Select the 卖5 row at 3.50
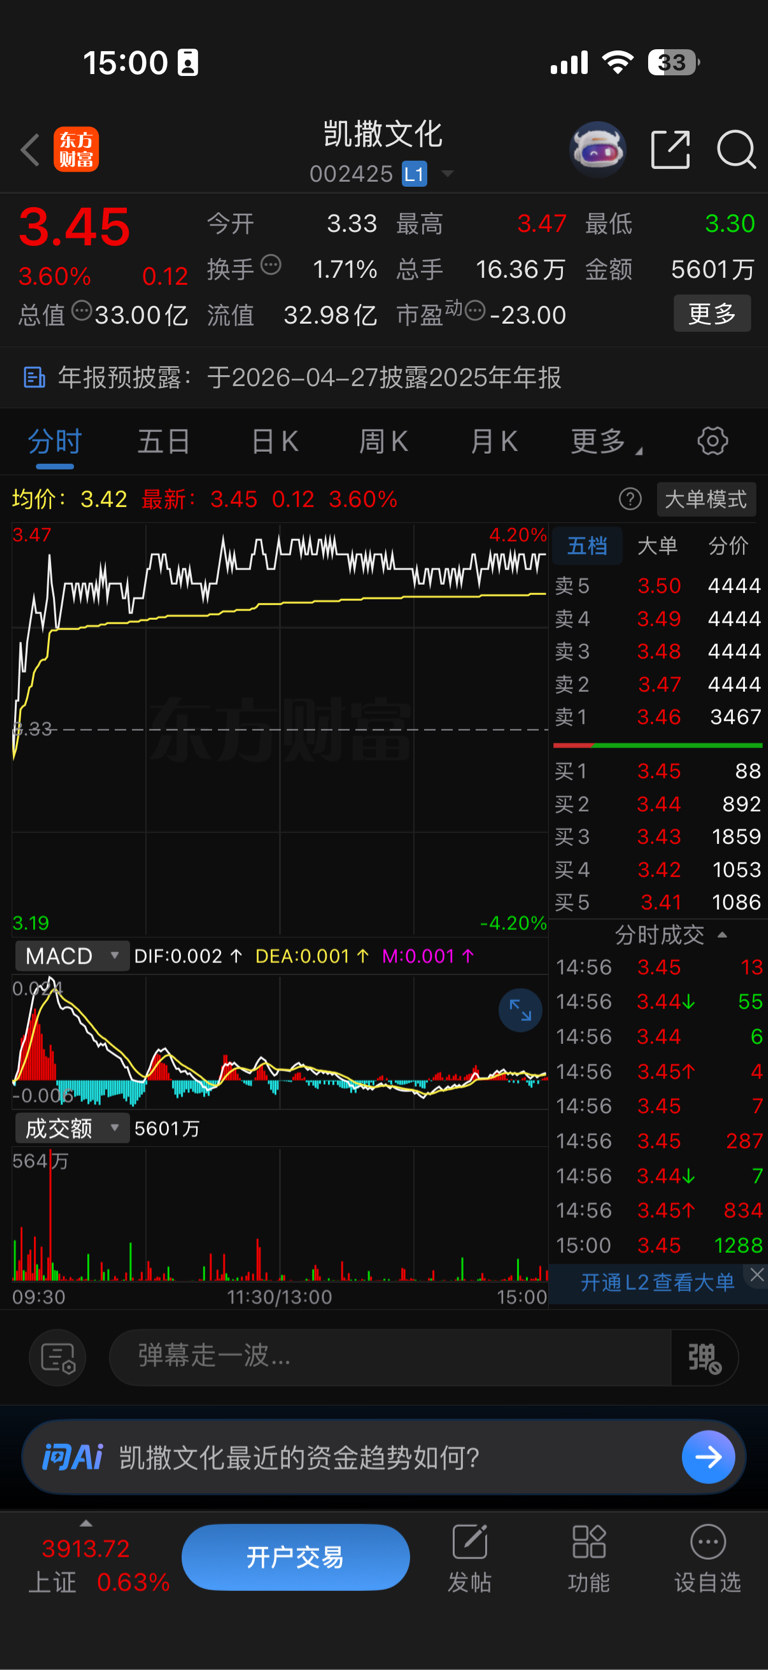 coord(658,586)
